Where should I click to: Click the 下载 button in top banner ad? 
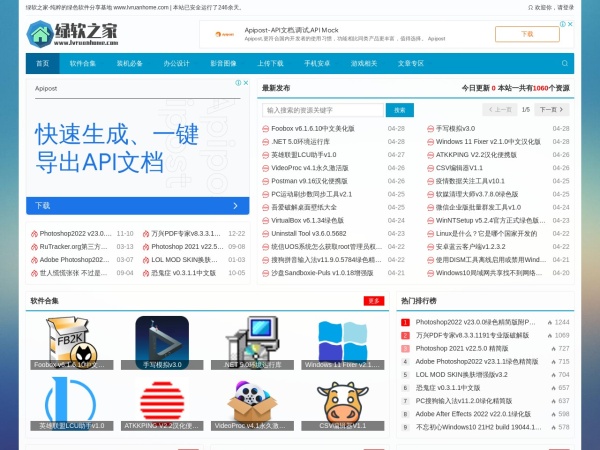[527, 34]
